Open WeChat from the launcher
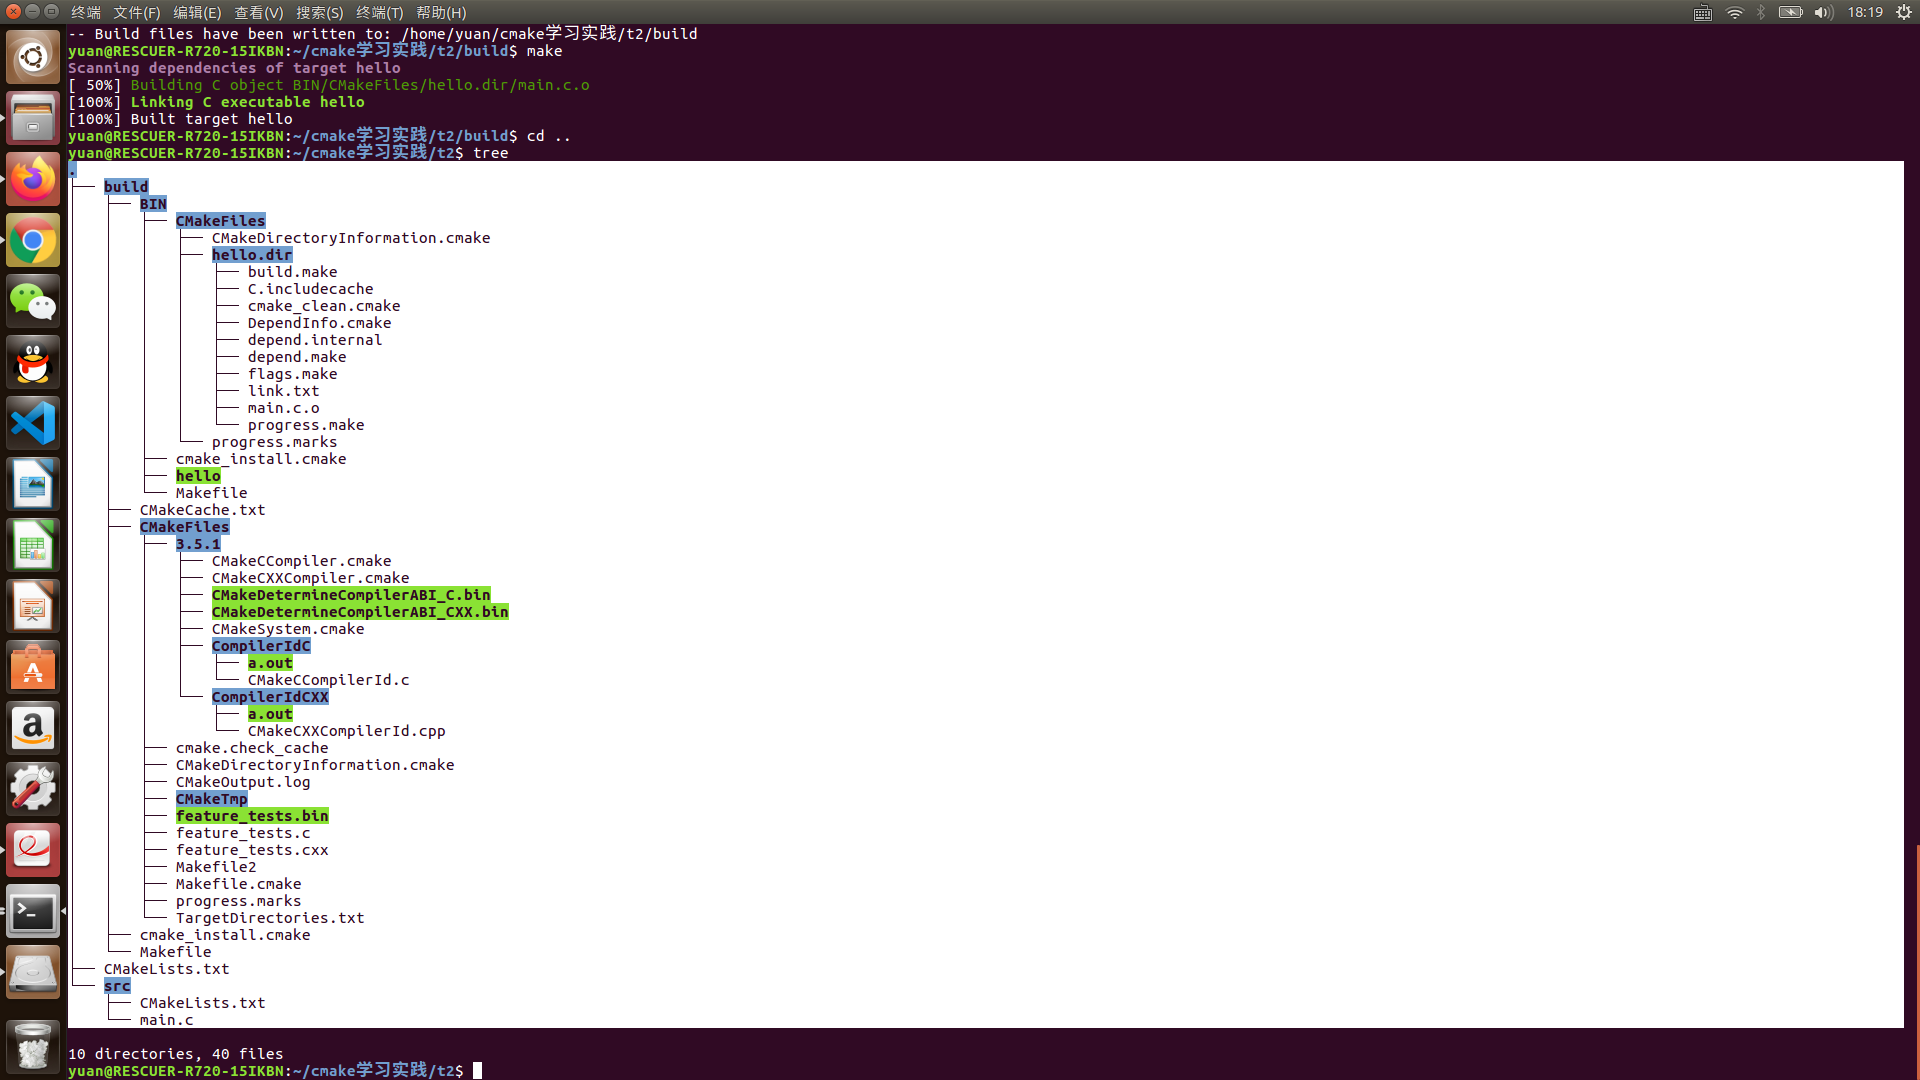 [x=33, y=302]
